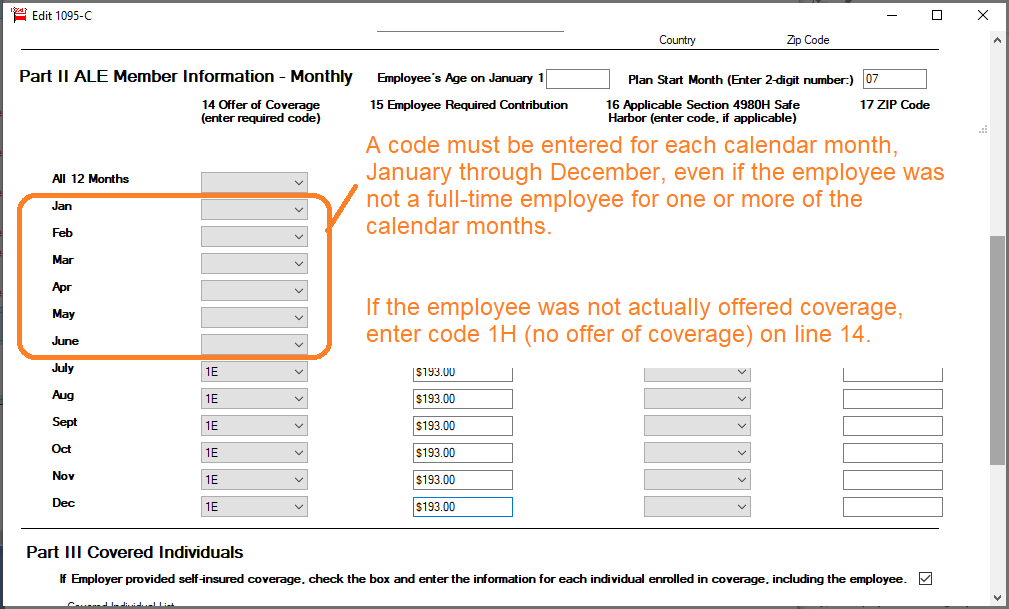Open the Mar offer of coverage dropdown

pos(254,263)
